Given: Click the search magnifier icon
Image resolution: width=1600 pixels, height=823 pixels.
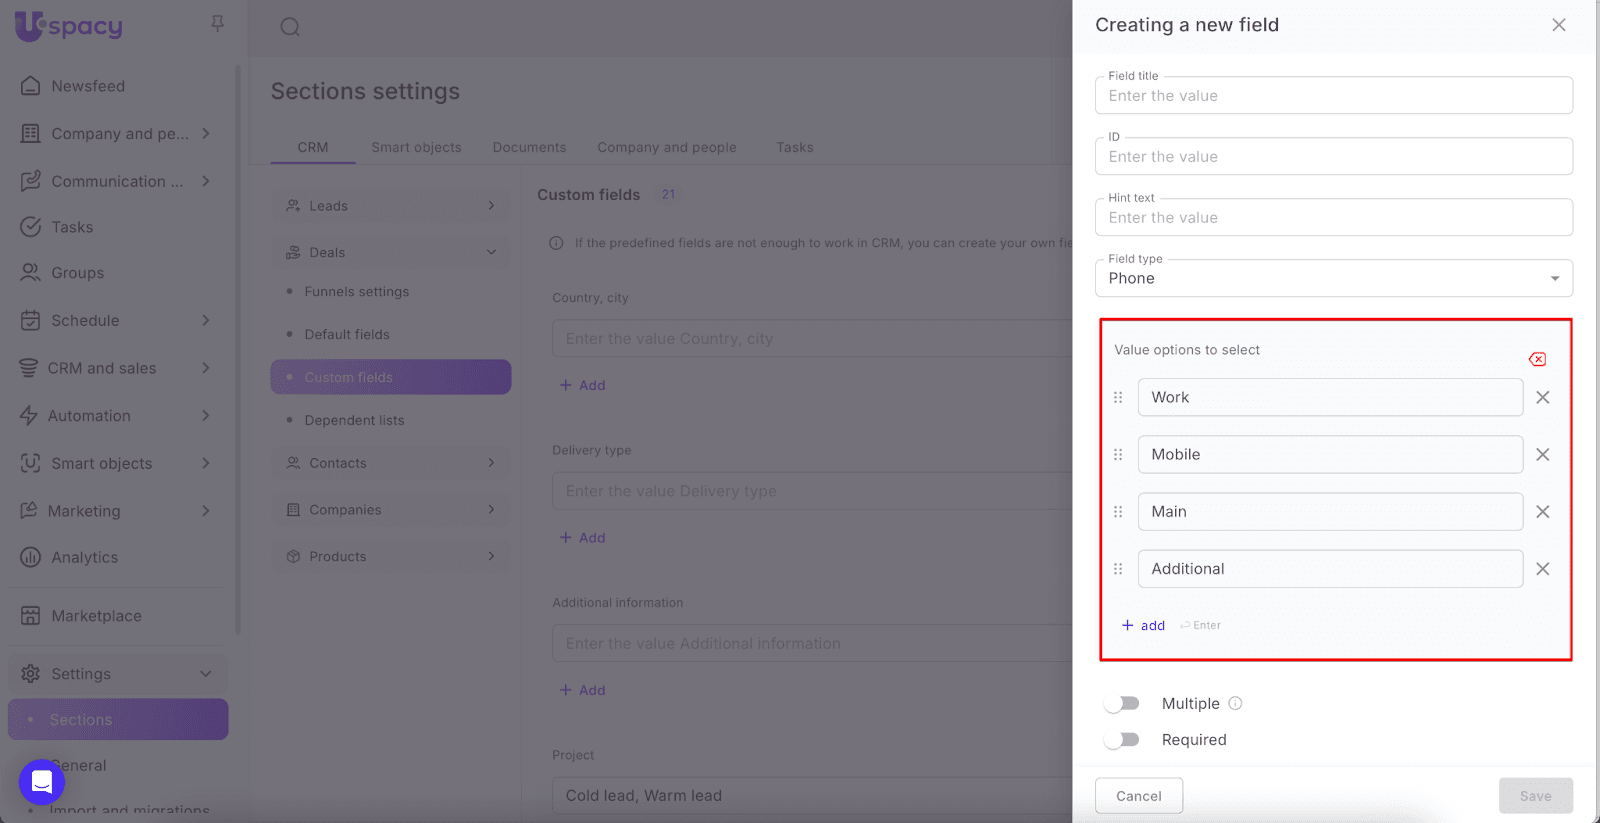Looking at the screenshot, I should pyautogui.click(x=290, y=27).
